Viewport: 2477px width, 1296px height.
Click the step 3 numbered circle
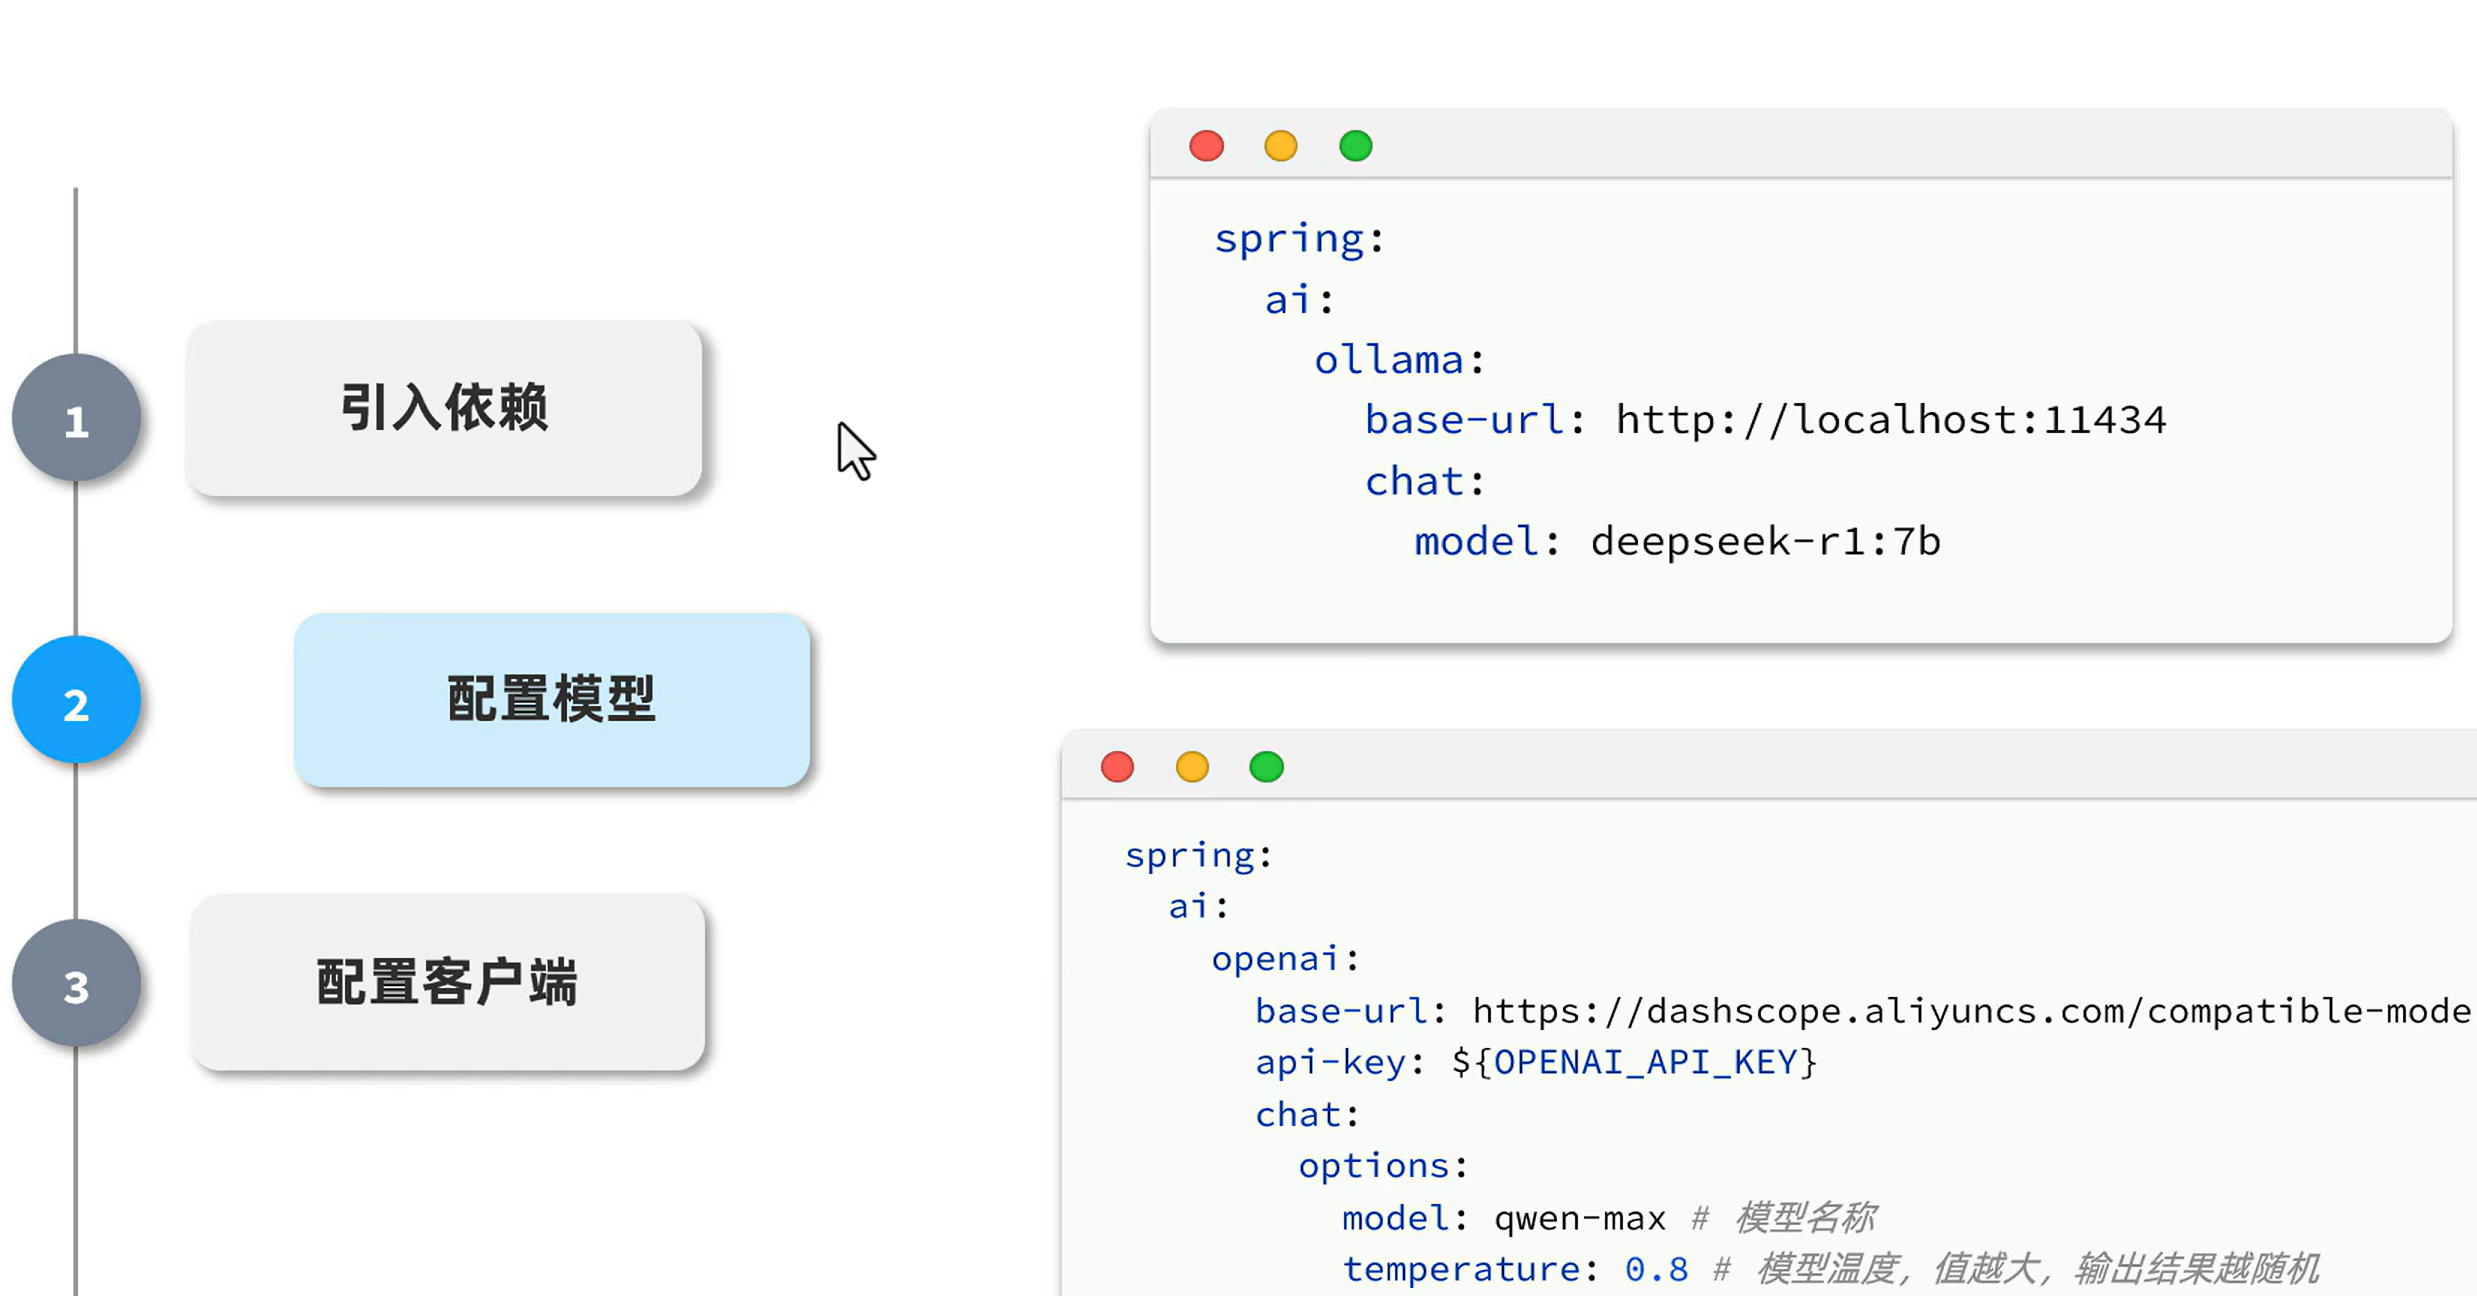coord(76,984)
